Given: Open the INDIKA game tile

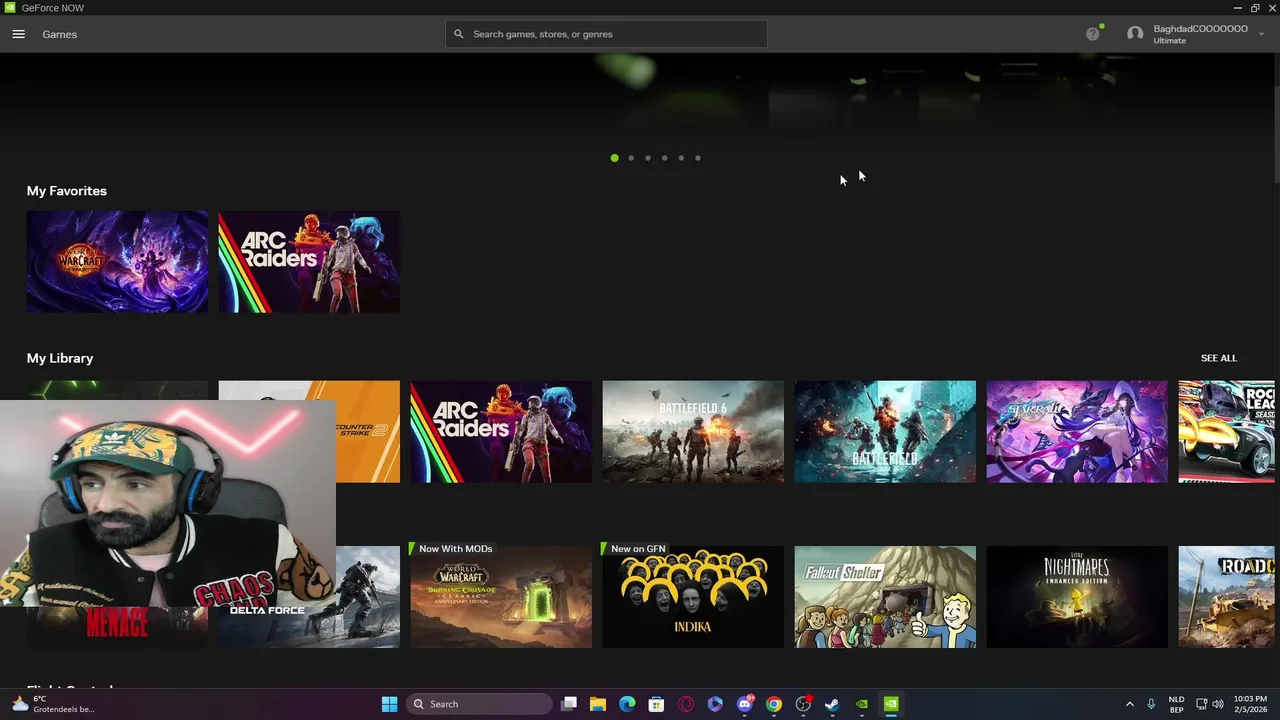Looking at the screenshot, I should coord(693,597).
